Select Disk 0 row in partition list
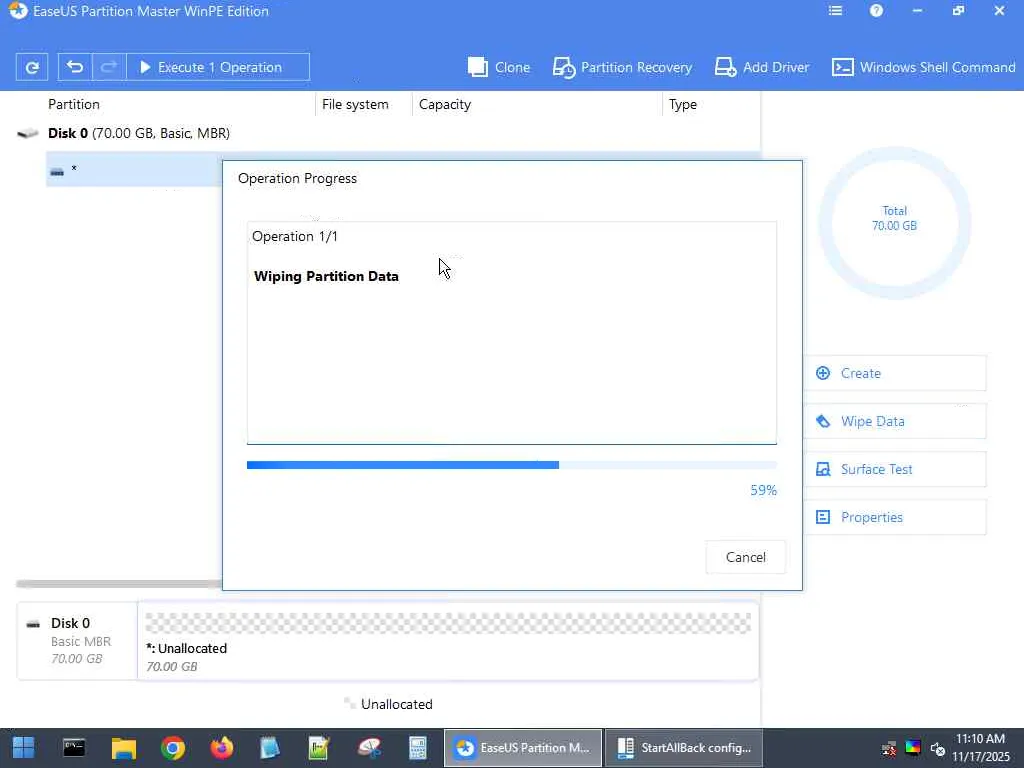1024x768 pixels. pos(388,133)
